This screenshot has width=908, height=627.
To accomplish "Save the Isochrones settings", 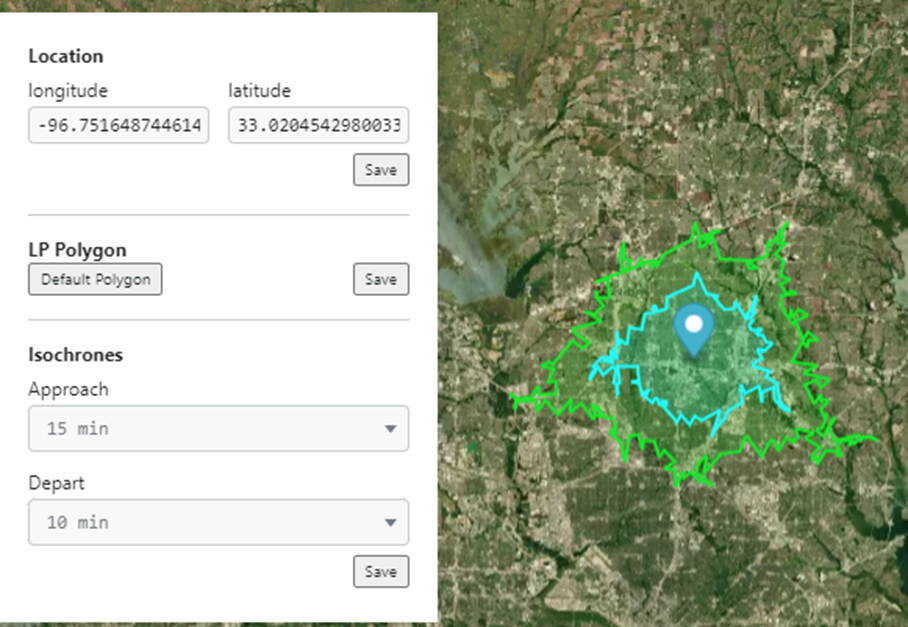I will [x=381, y=571].
